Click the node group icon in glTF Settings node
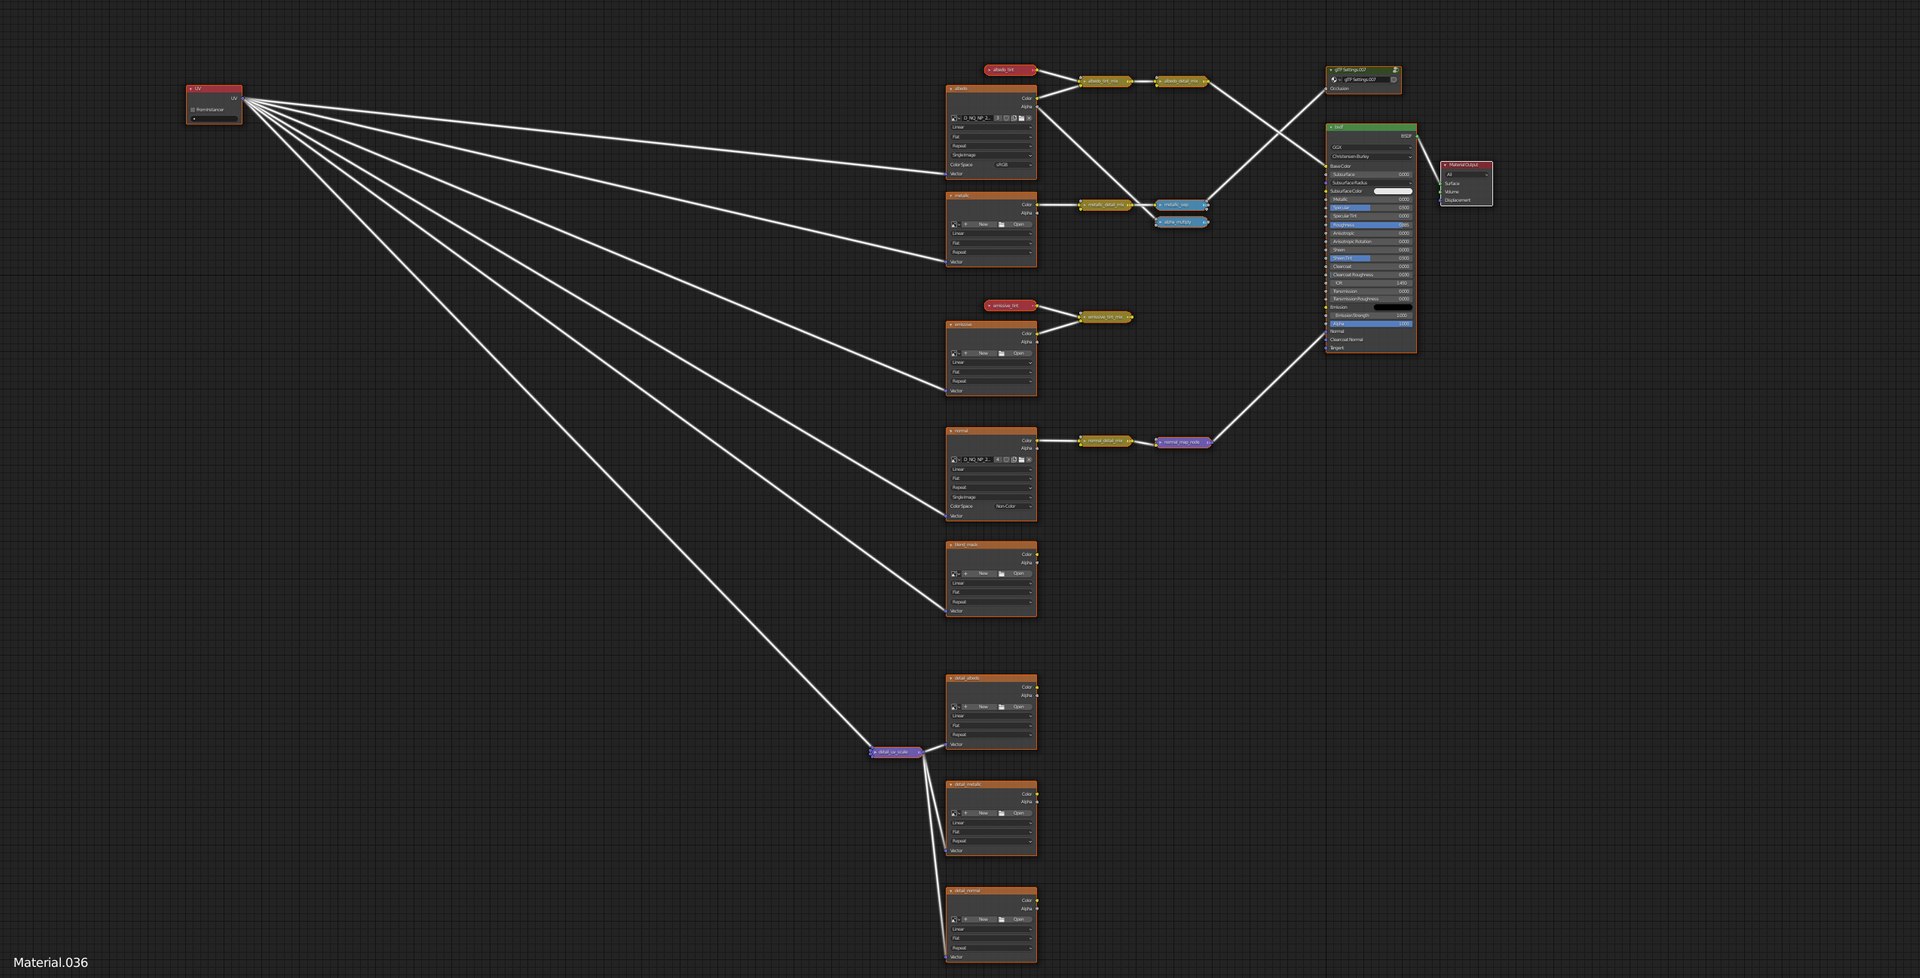1920x978 pixels. (x=1334, y=80)
